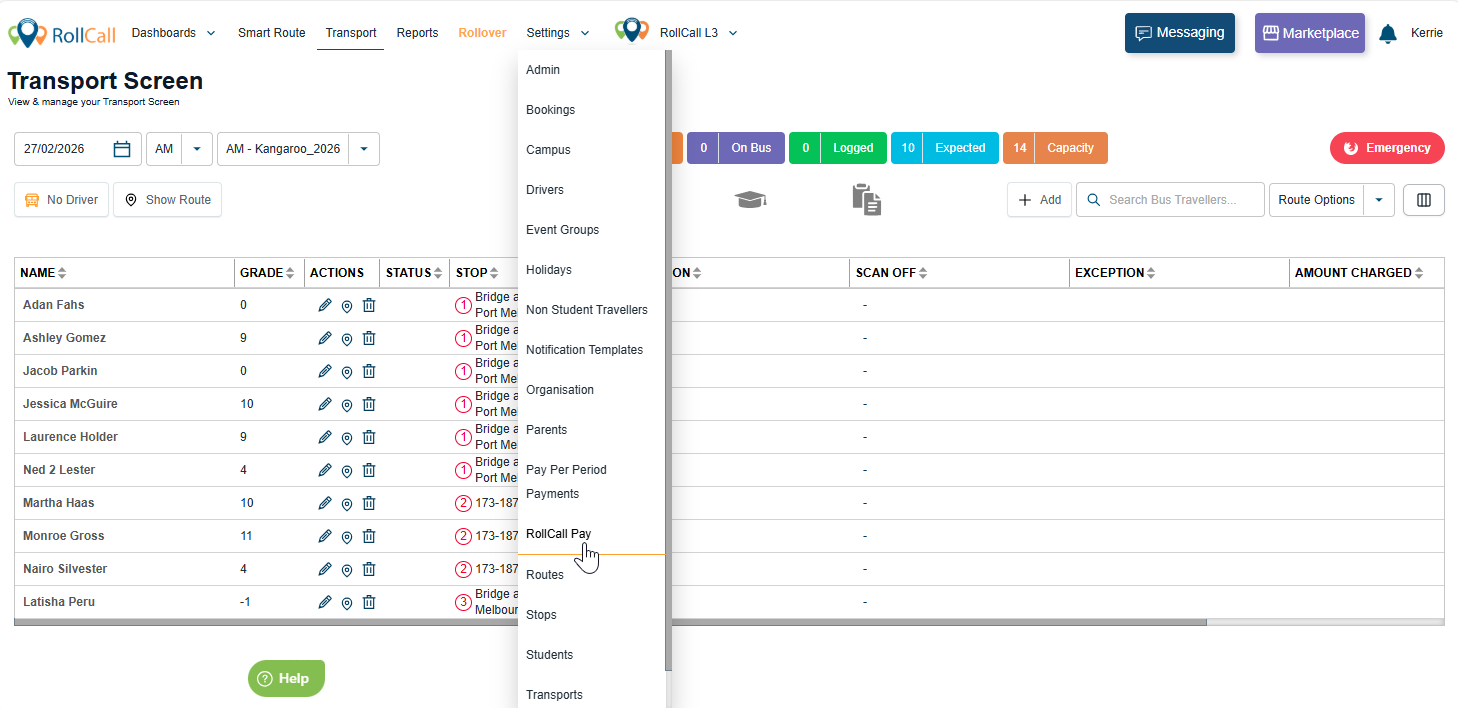Edit Latisha Peru with pencil icon

coord(325,602)
